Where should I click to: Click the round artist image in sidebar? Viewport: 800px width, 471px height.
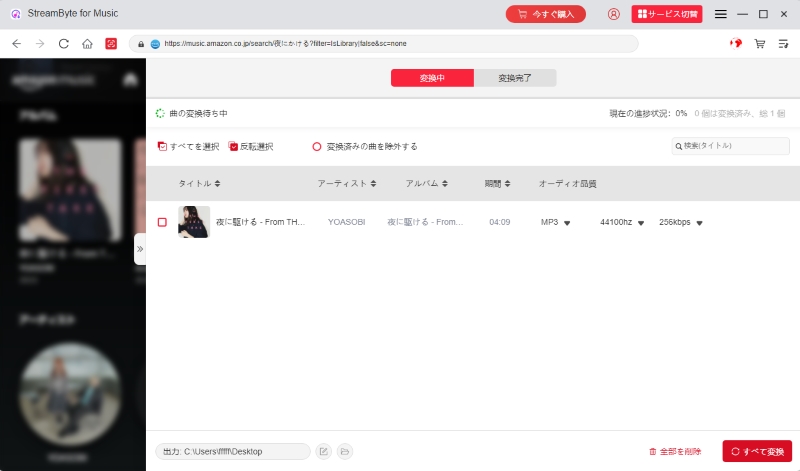pyautogui.click(x=70, y=394)
